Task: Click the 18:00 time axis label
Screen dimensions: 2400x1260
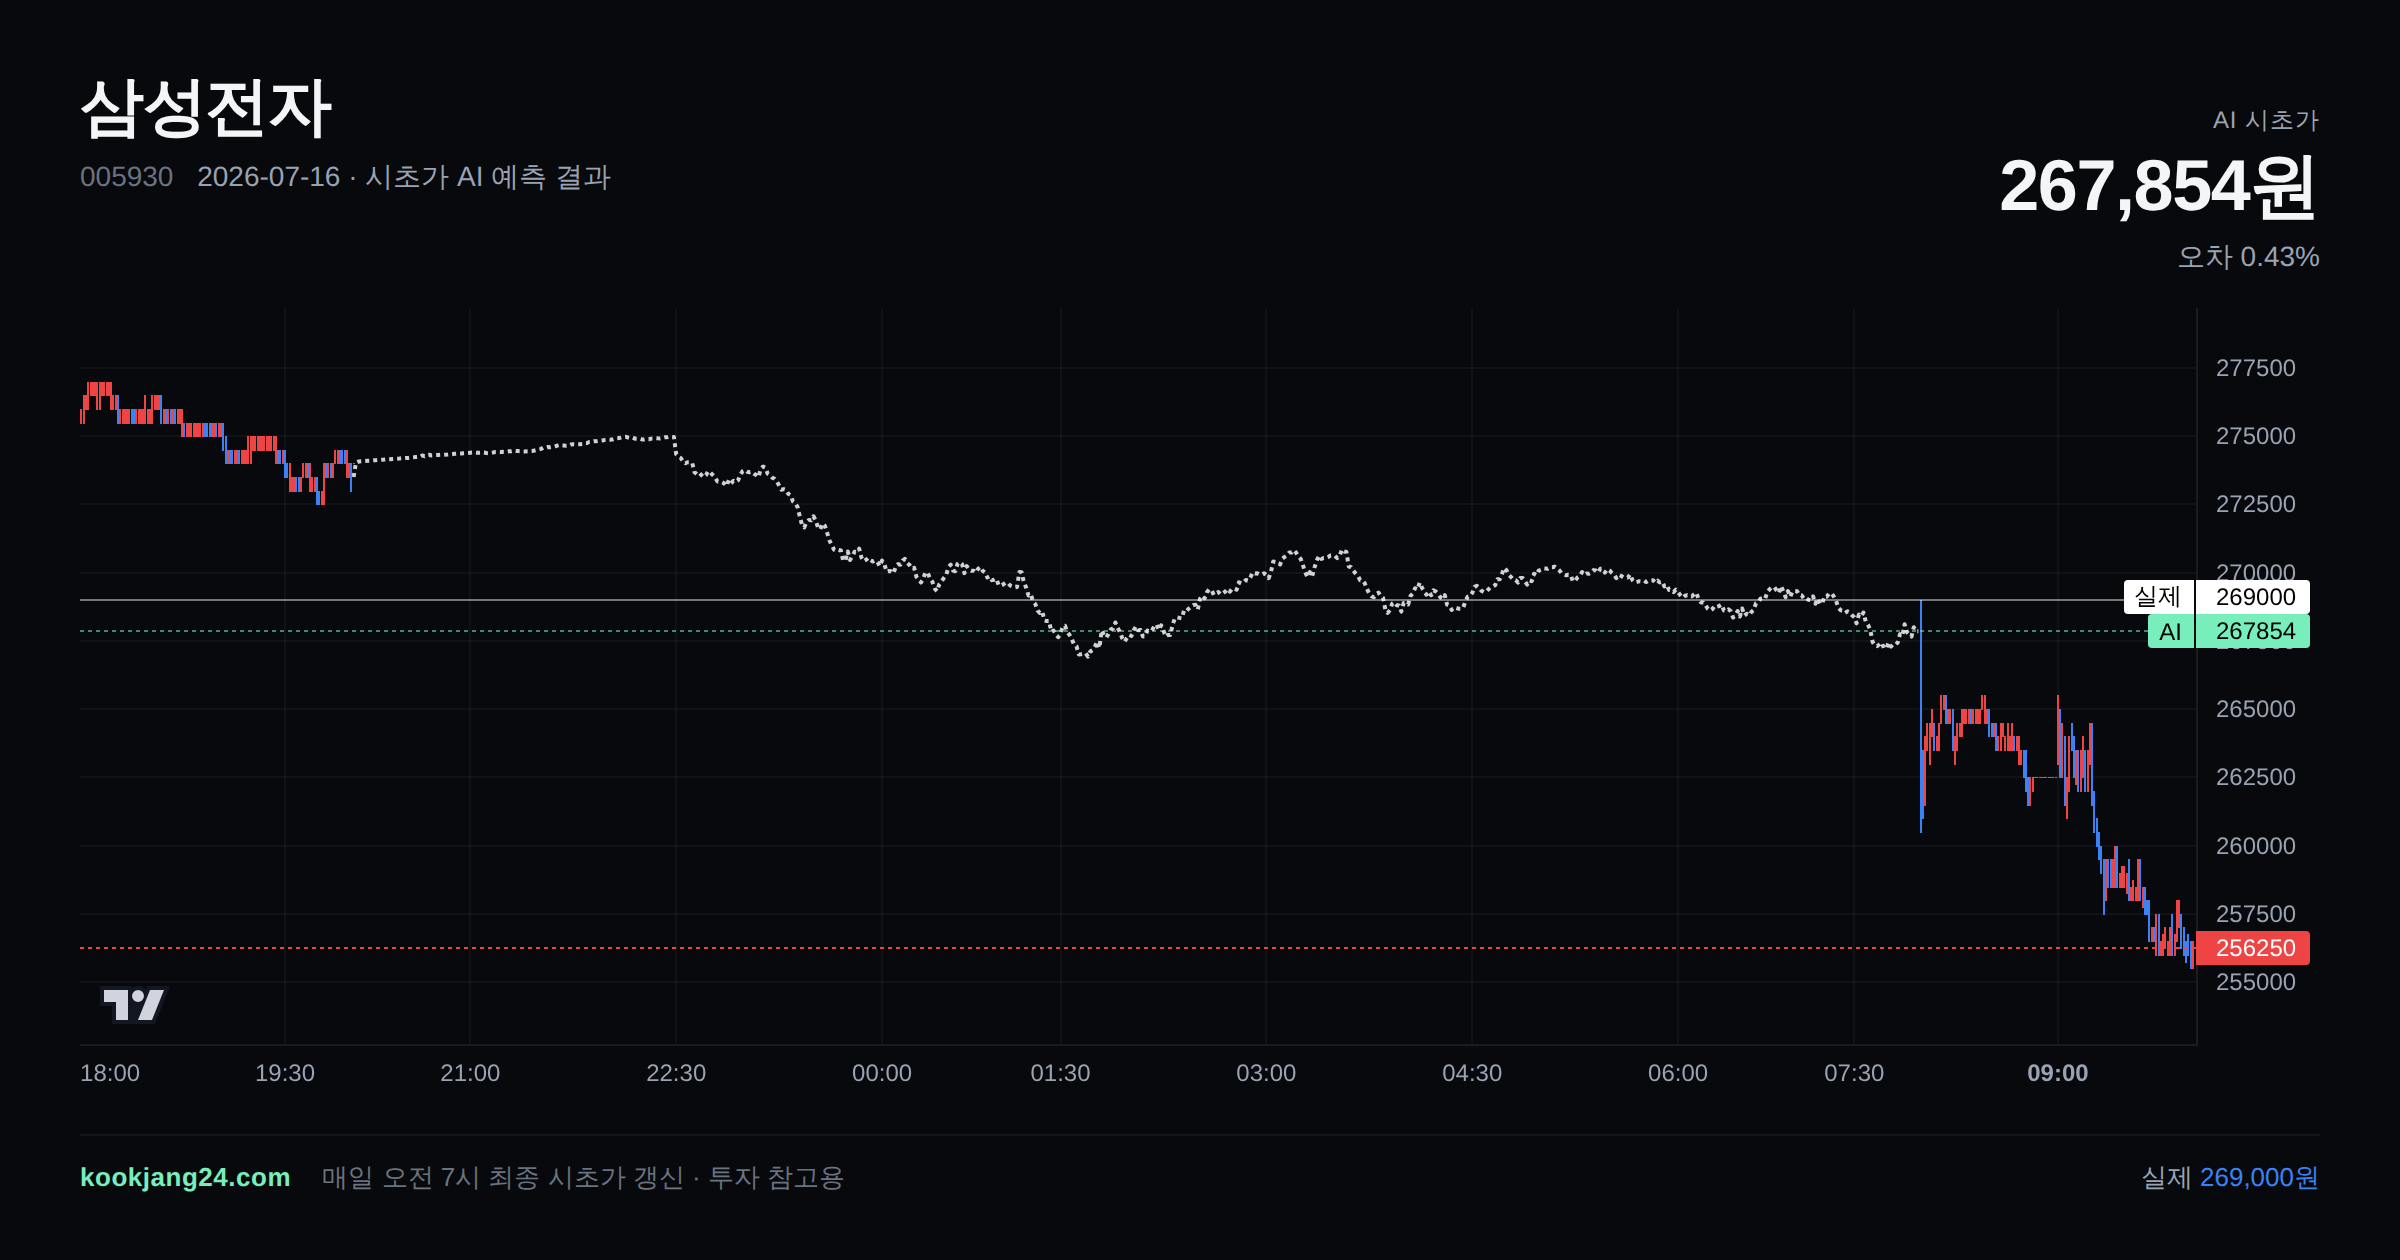Action: tap(110, 1073)
